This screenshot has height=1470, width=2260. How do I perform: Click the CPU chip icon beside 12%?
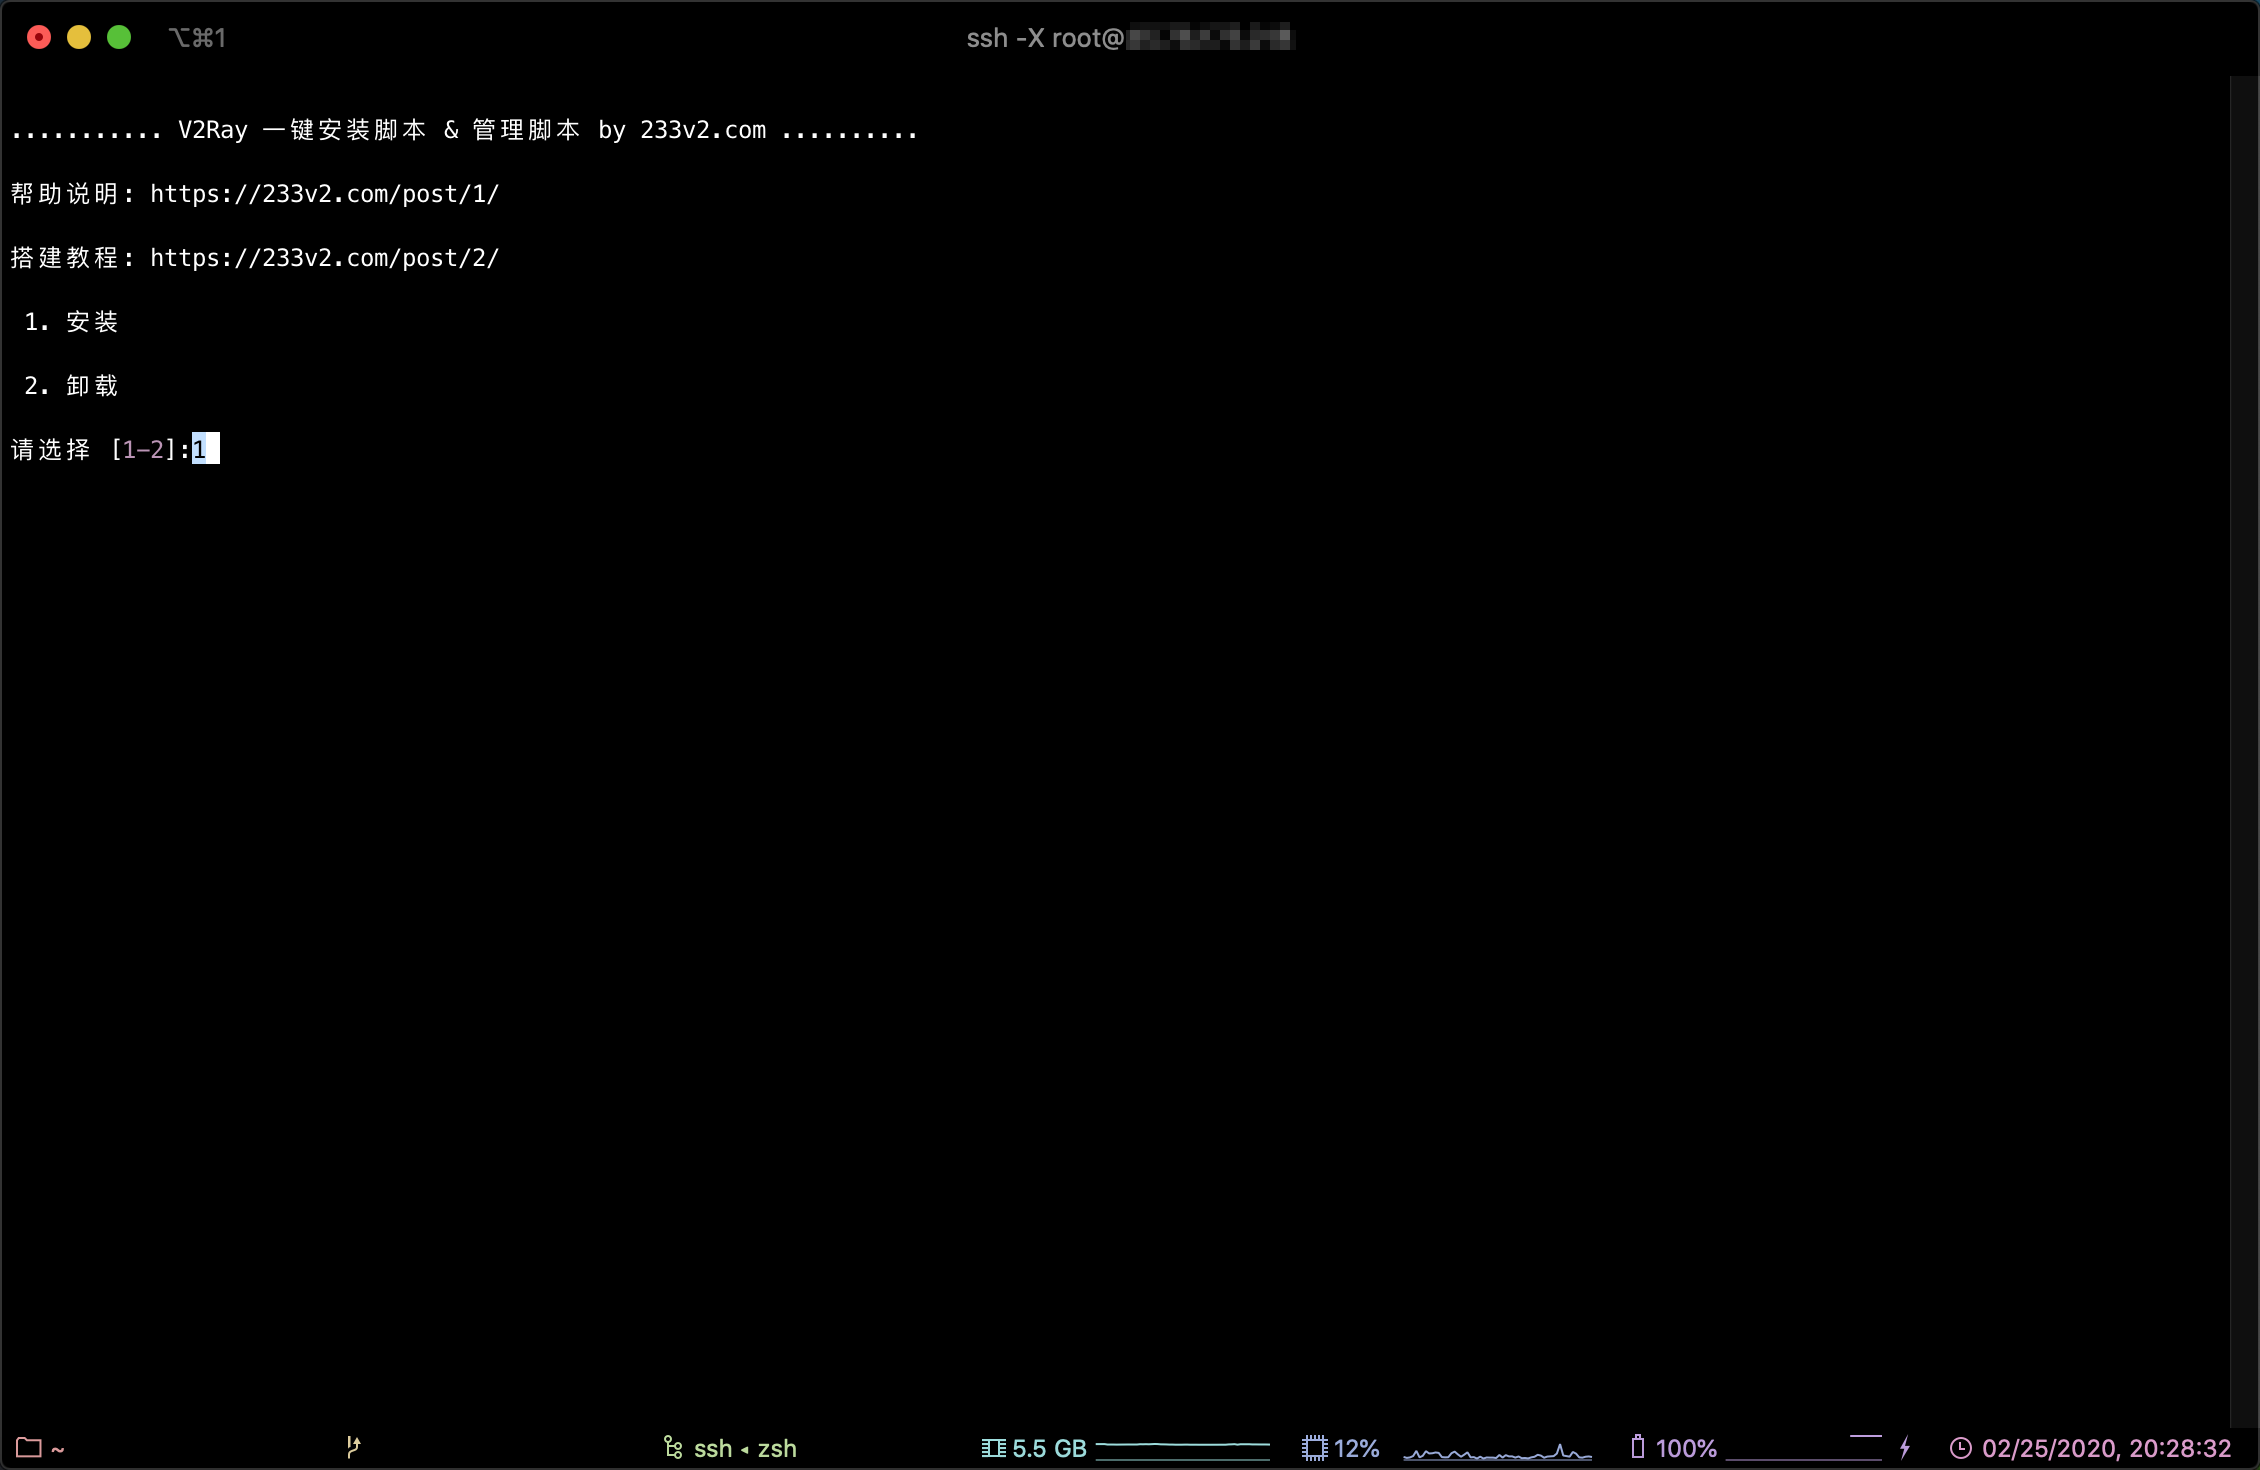1314,1448
